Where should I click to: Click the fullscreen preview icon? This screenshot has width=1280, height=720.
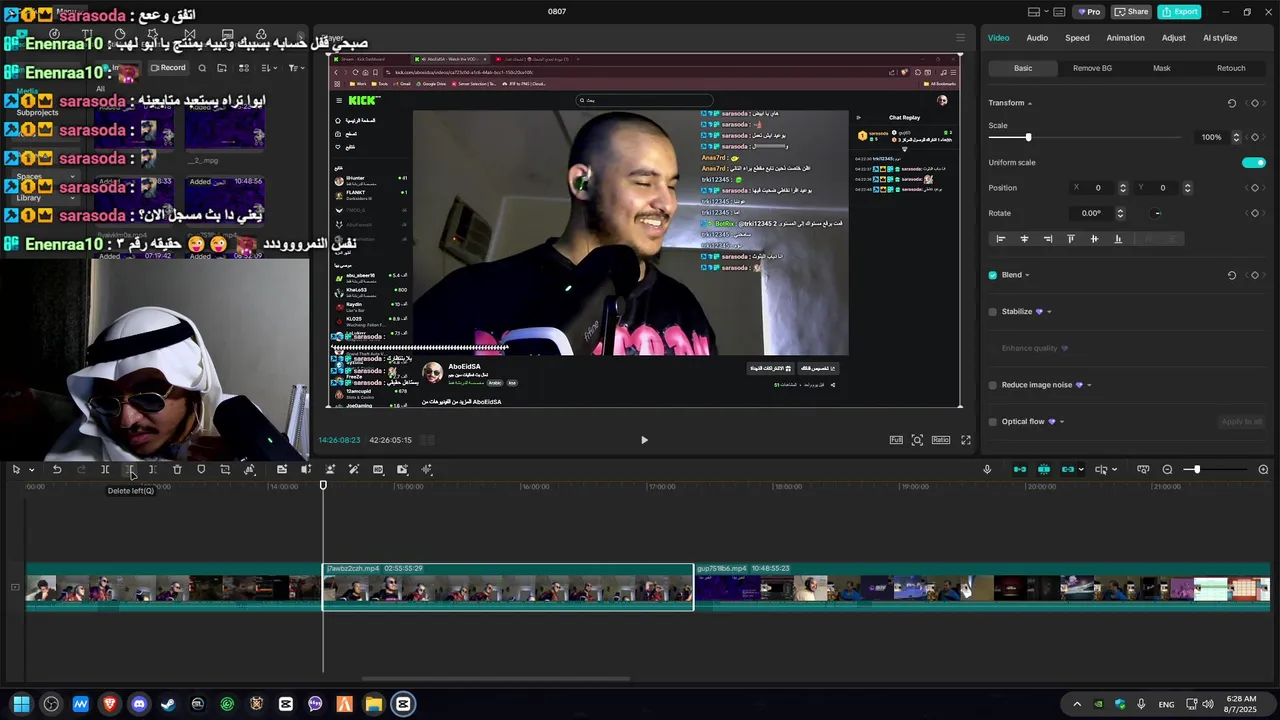[966, 440]
